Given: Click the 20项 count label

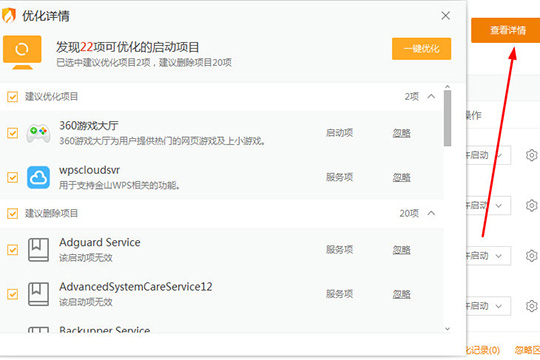Looking at the screenshot, I should 409,214.
